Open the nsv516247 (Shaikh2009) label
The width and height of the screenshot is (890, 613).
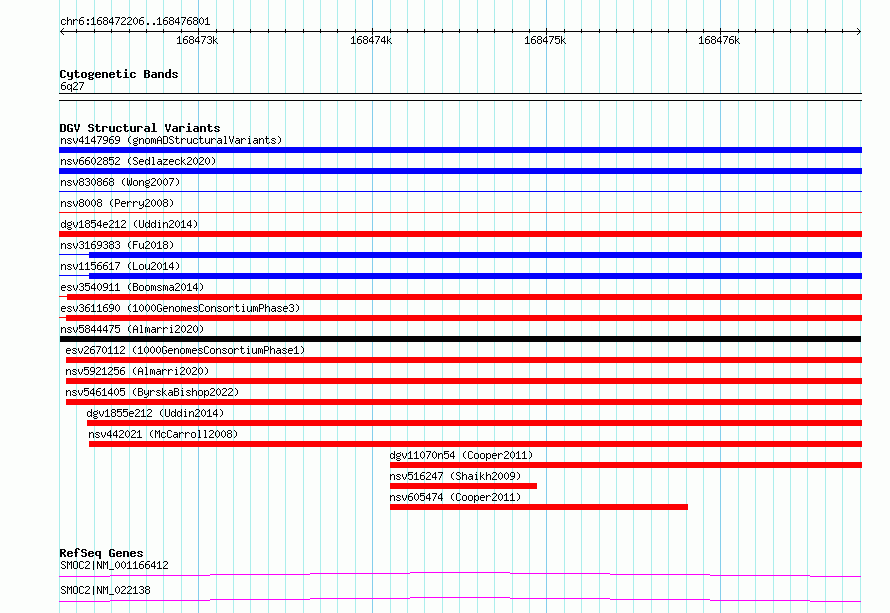click(x=455, y=476)
